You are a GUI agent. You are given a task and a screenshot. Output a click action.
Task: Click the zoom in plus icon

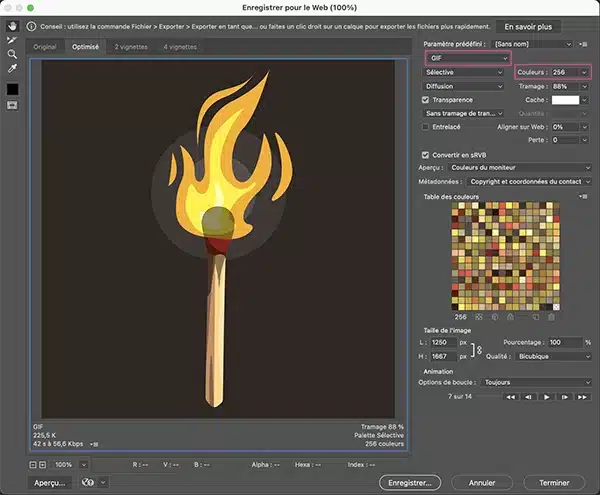[x=42, y=465]
